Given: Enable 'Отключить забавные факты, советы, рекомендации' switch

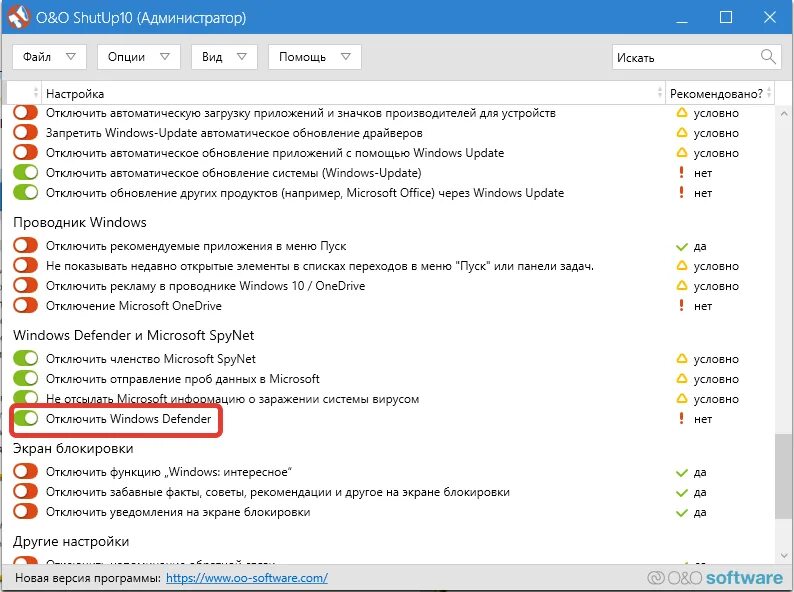Looking at the screenshot, I should (25, 492).
